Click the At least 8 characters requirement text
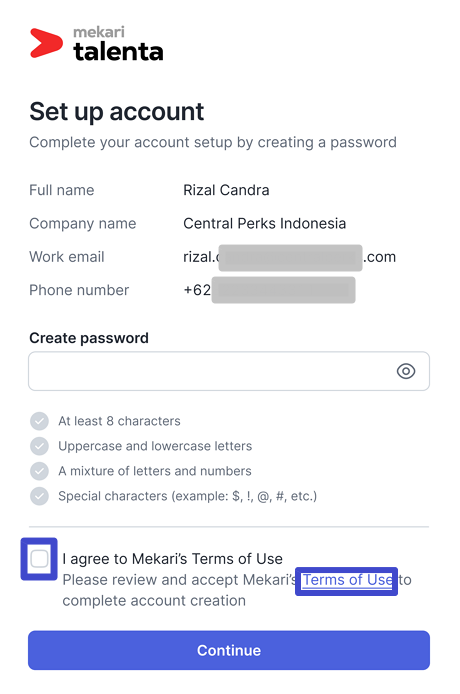 pos(120,421)
